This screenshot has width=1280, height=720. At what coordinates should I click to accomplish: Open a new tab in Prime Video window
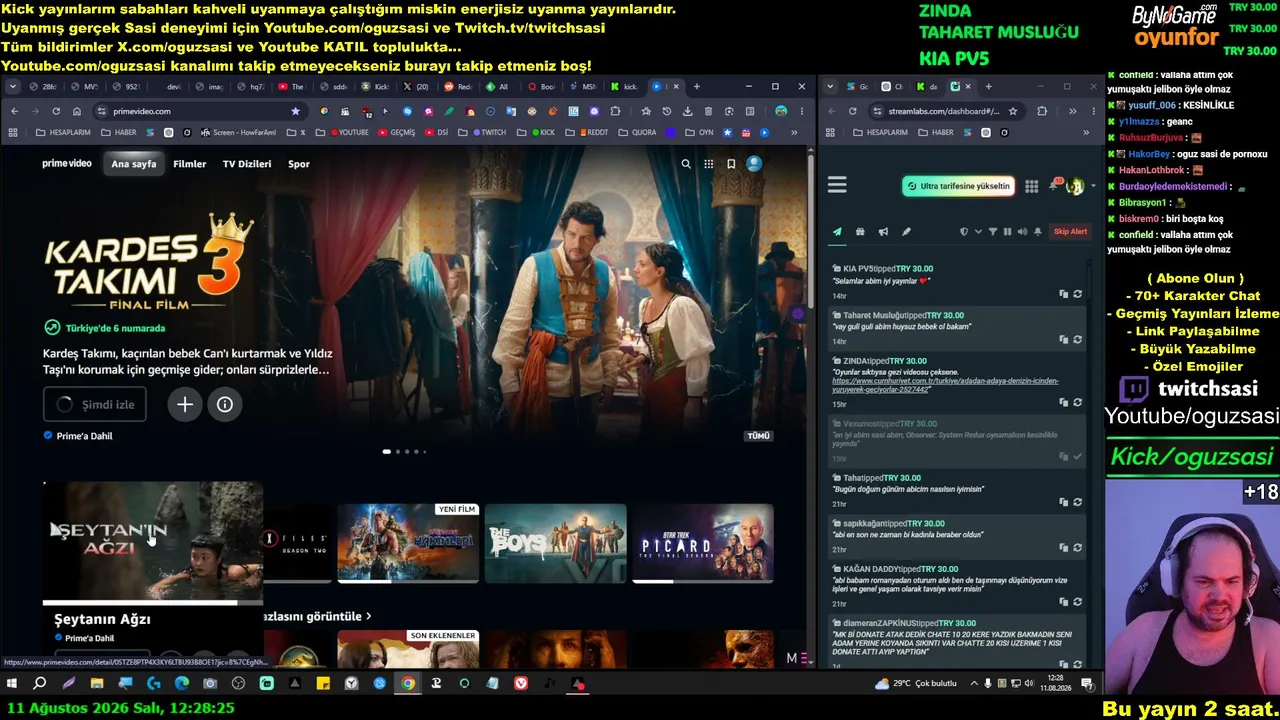pos(697,87)
